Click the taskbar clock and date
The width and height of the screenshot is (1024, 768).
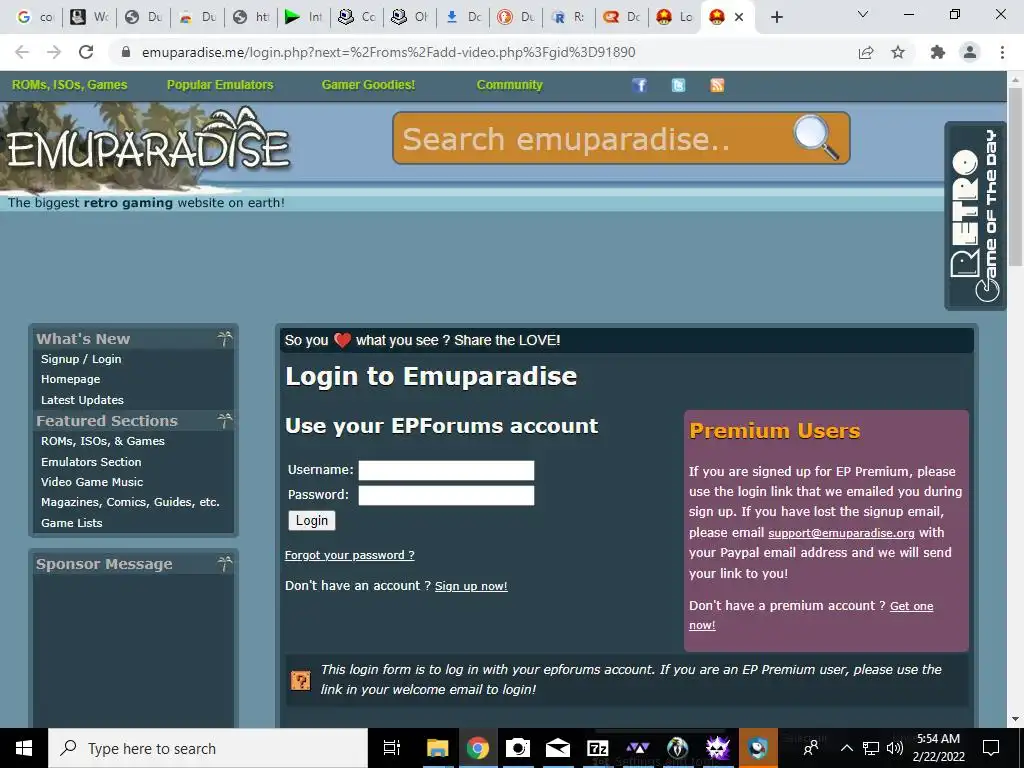click(938, 748)
